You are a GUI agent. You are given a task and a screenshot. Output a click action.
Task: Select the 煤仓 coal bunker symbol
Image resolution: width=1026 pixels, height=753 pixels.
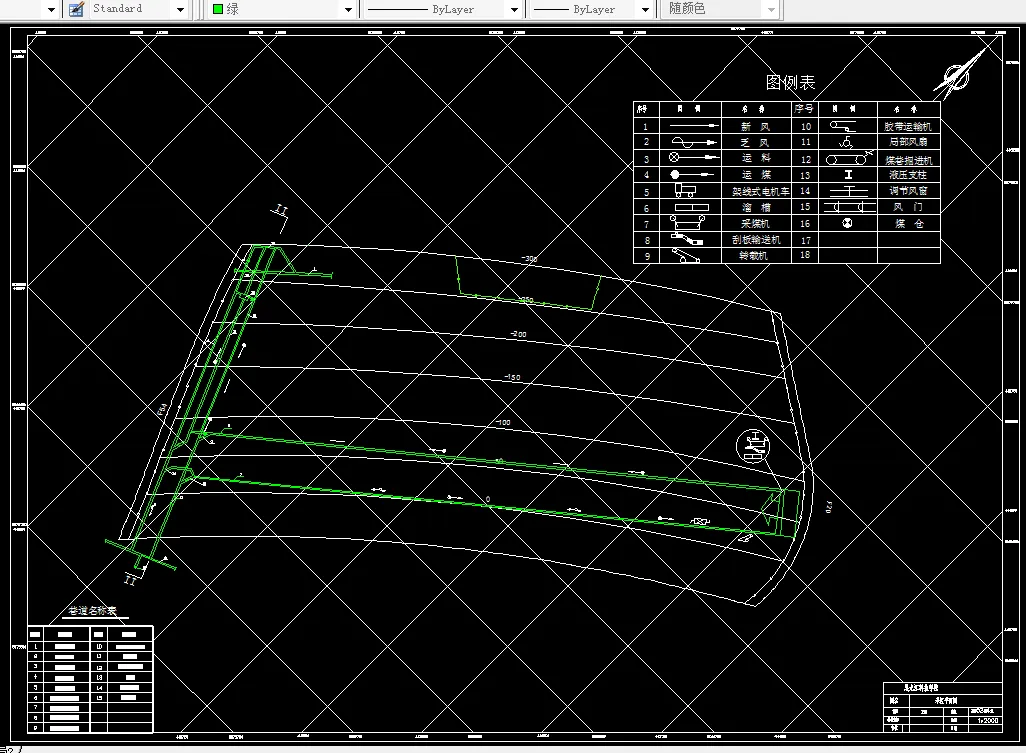click(x=847, y=222)
